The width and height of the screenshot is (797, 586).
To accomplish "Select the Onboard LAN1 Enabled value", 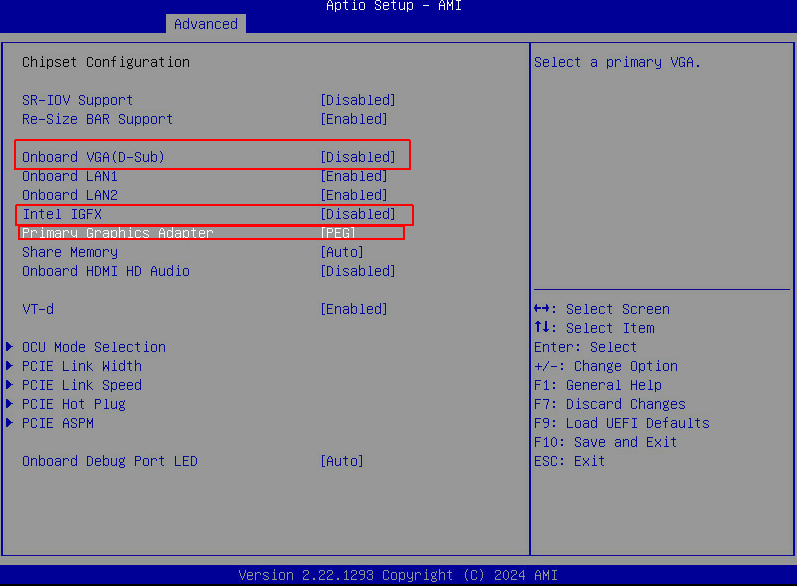I will 353,176.
